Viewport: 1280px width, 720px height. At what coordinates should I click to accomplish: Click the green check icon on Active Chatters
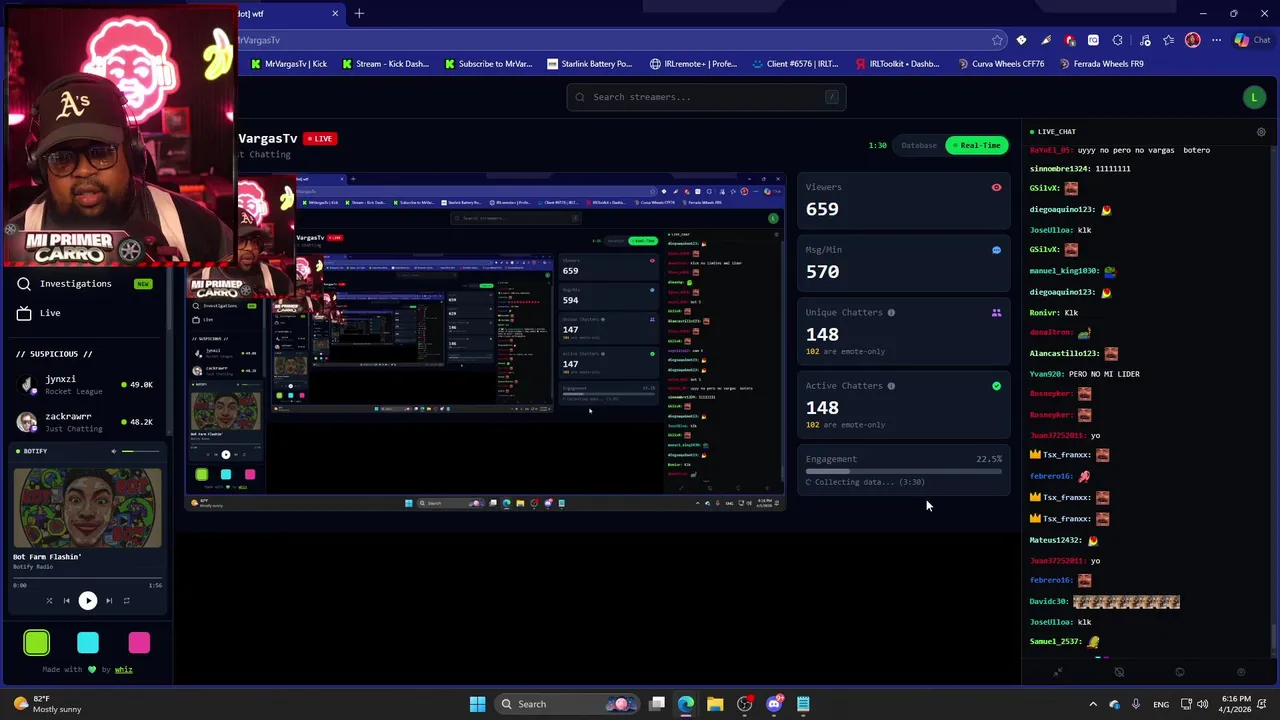coord(996,386)
